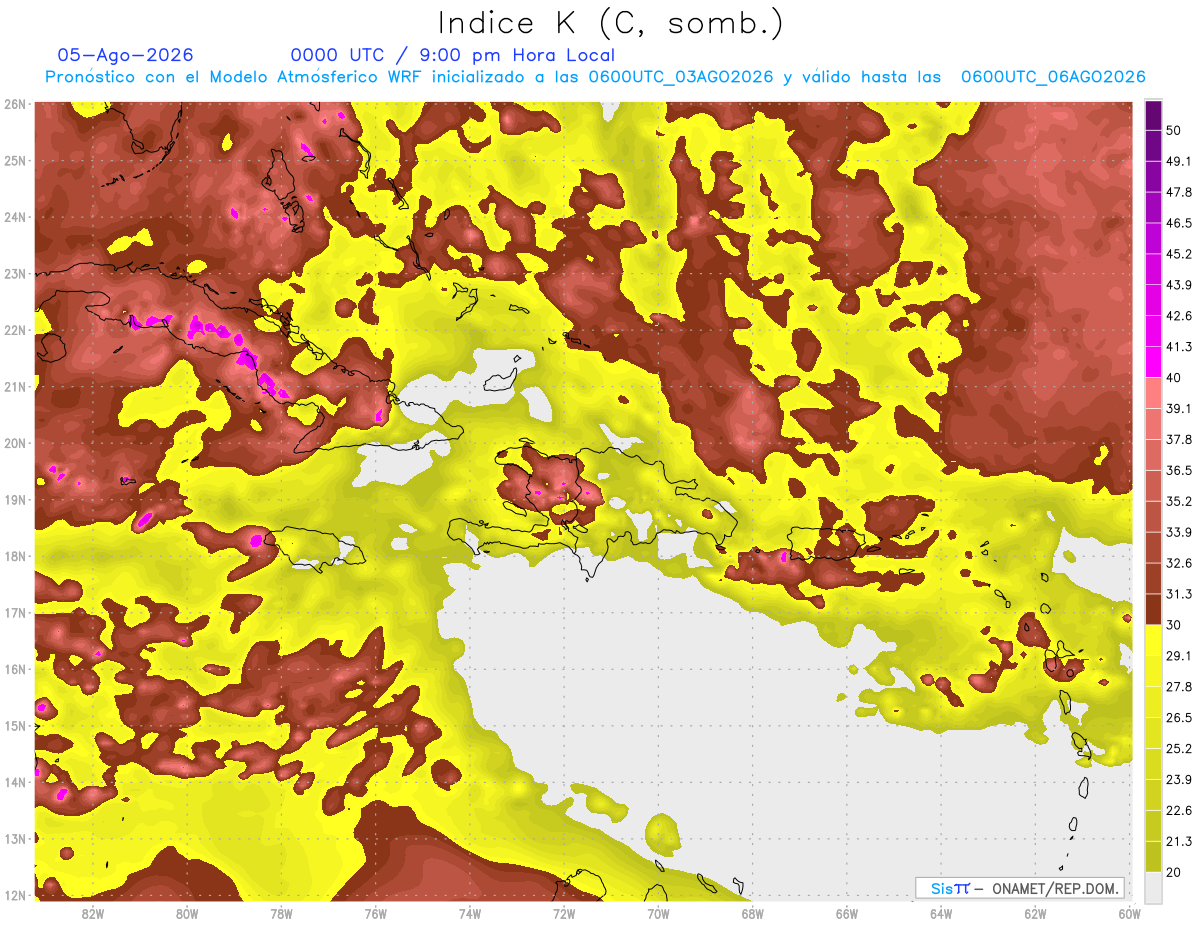This screenshot has height=927, width=1200.
Task: Click the color scale label "43.9"
Action: point(1180,285)
